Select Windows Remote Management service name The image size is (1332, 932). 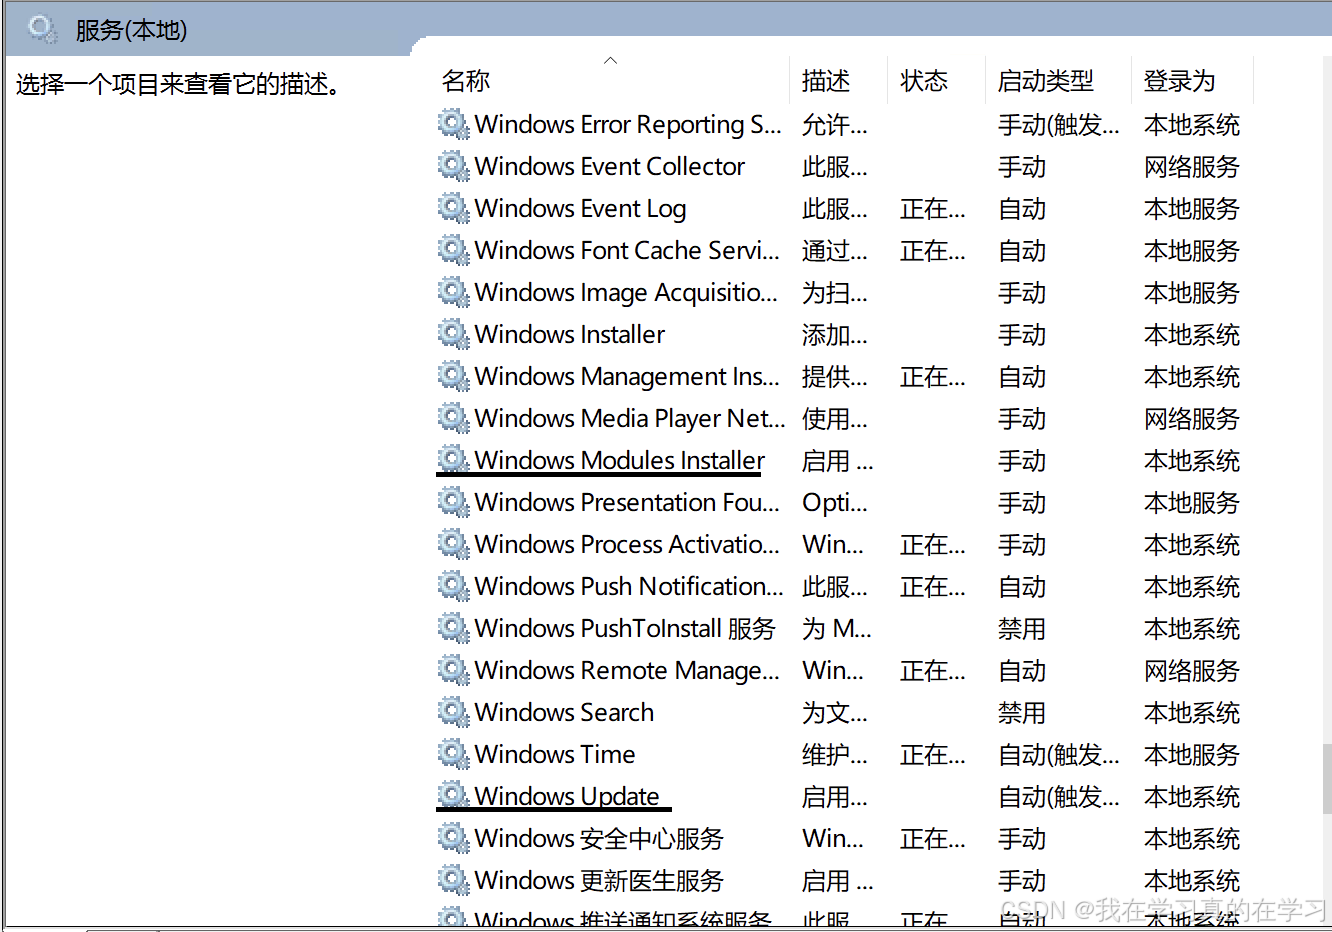627,670
